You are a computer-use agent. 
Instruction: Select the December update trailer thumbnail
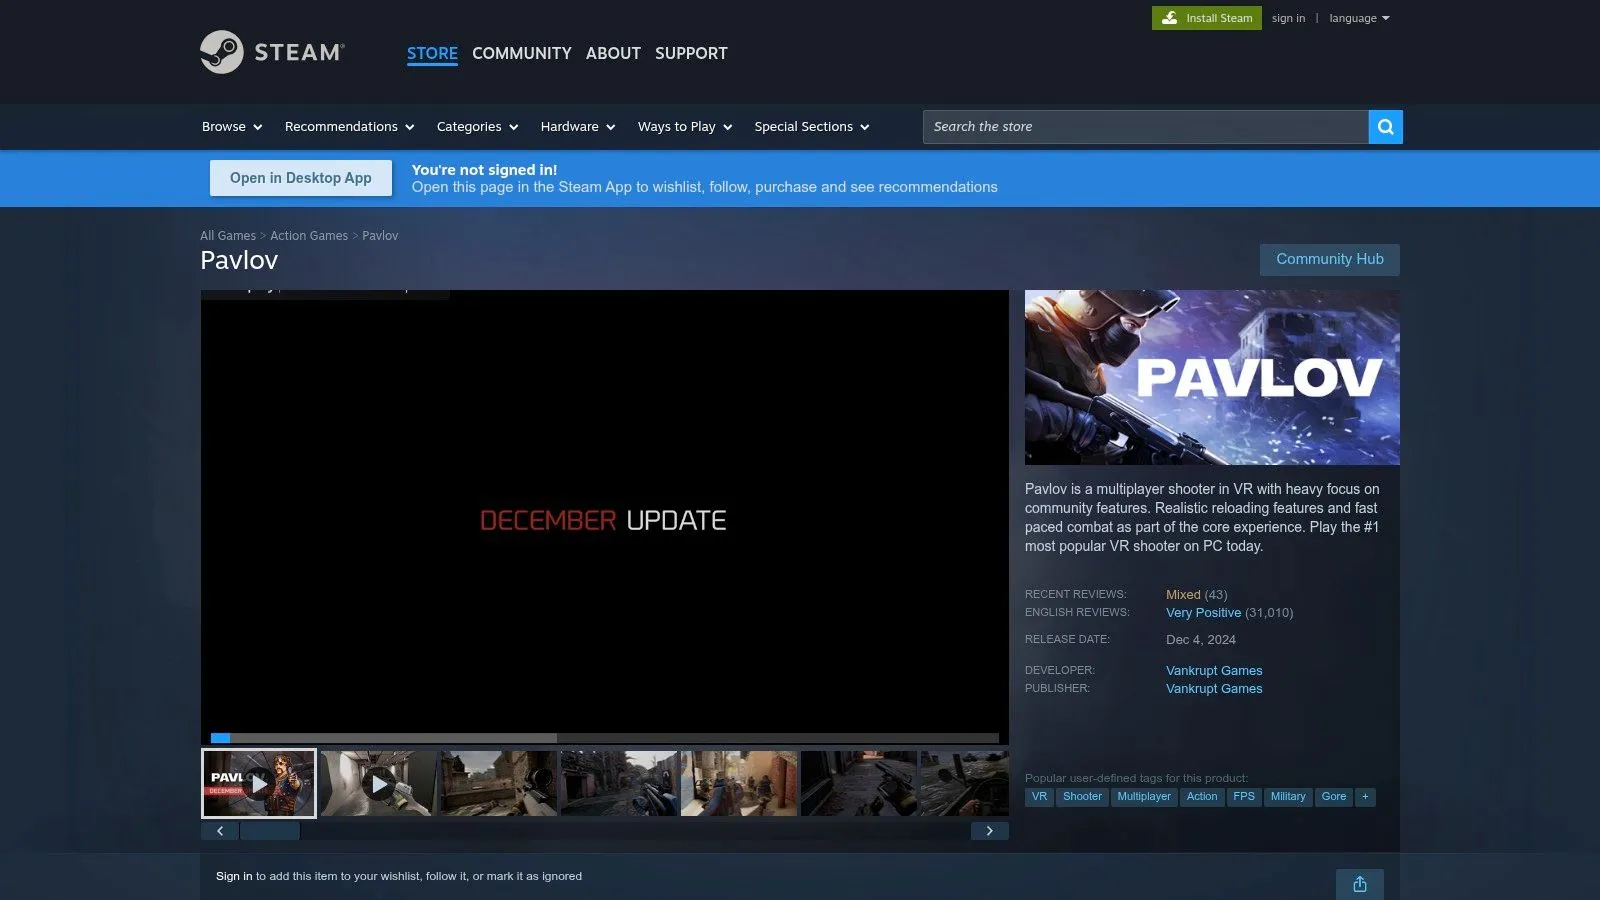tap(259, 784)
